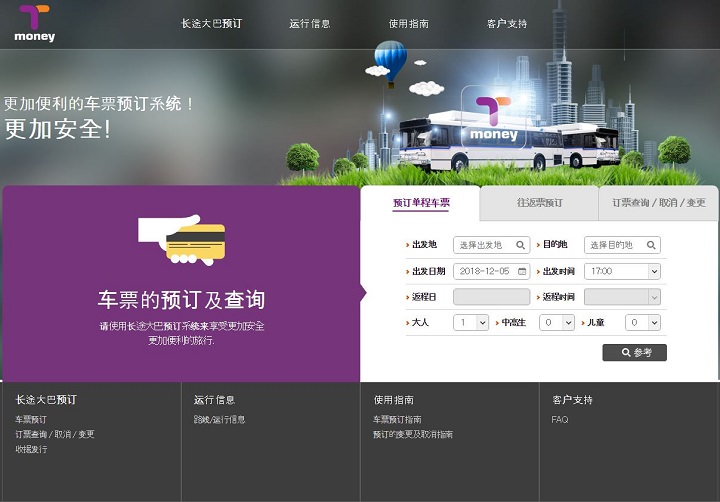Open the 大人 passenger count dropdown
Viewport: 720px width, 502px height.
pos(471,322)
